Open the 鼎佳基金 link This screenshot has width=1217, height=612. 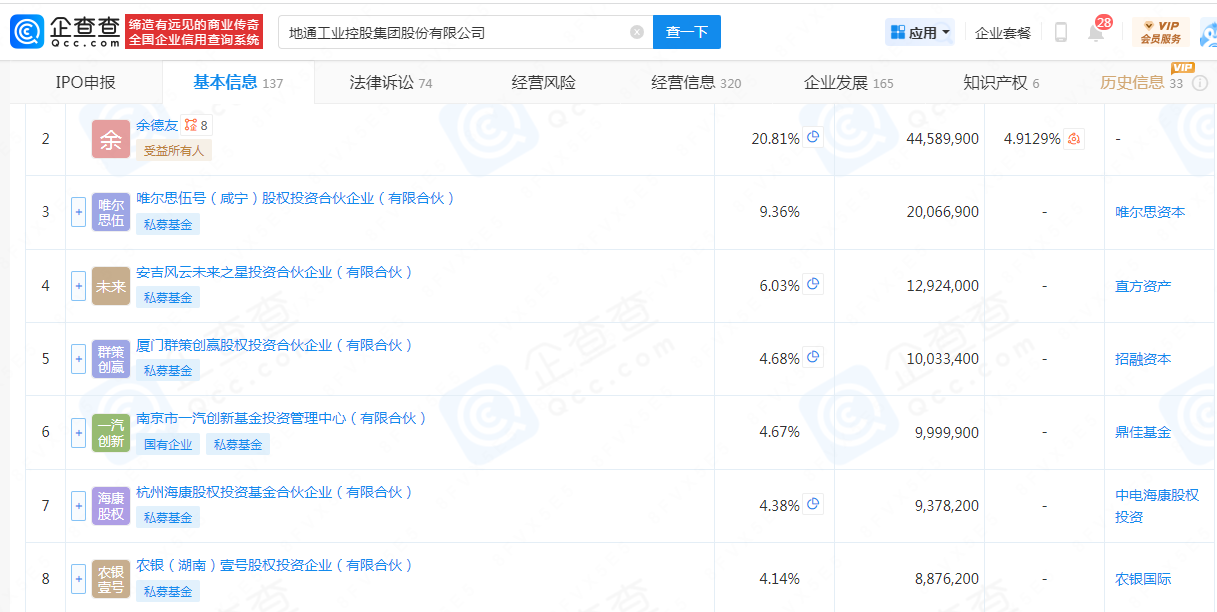click(1143, 432)
